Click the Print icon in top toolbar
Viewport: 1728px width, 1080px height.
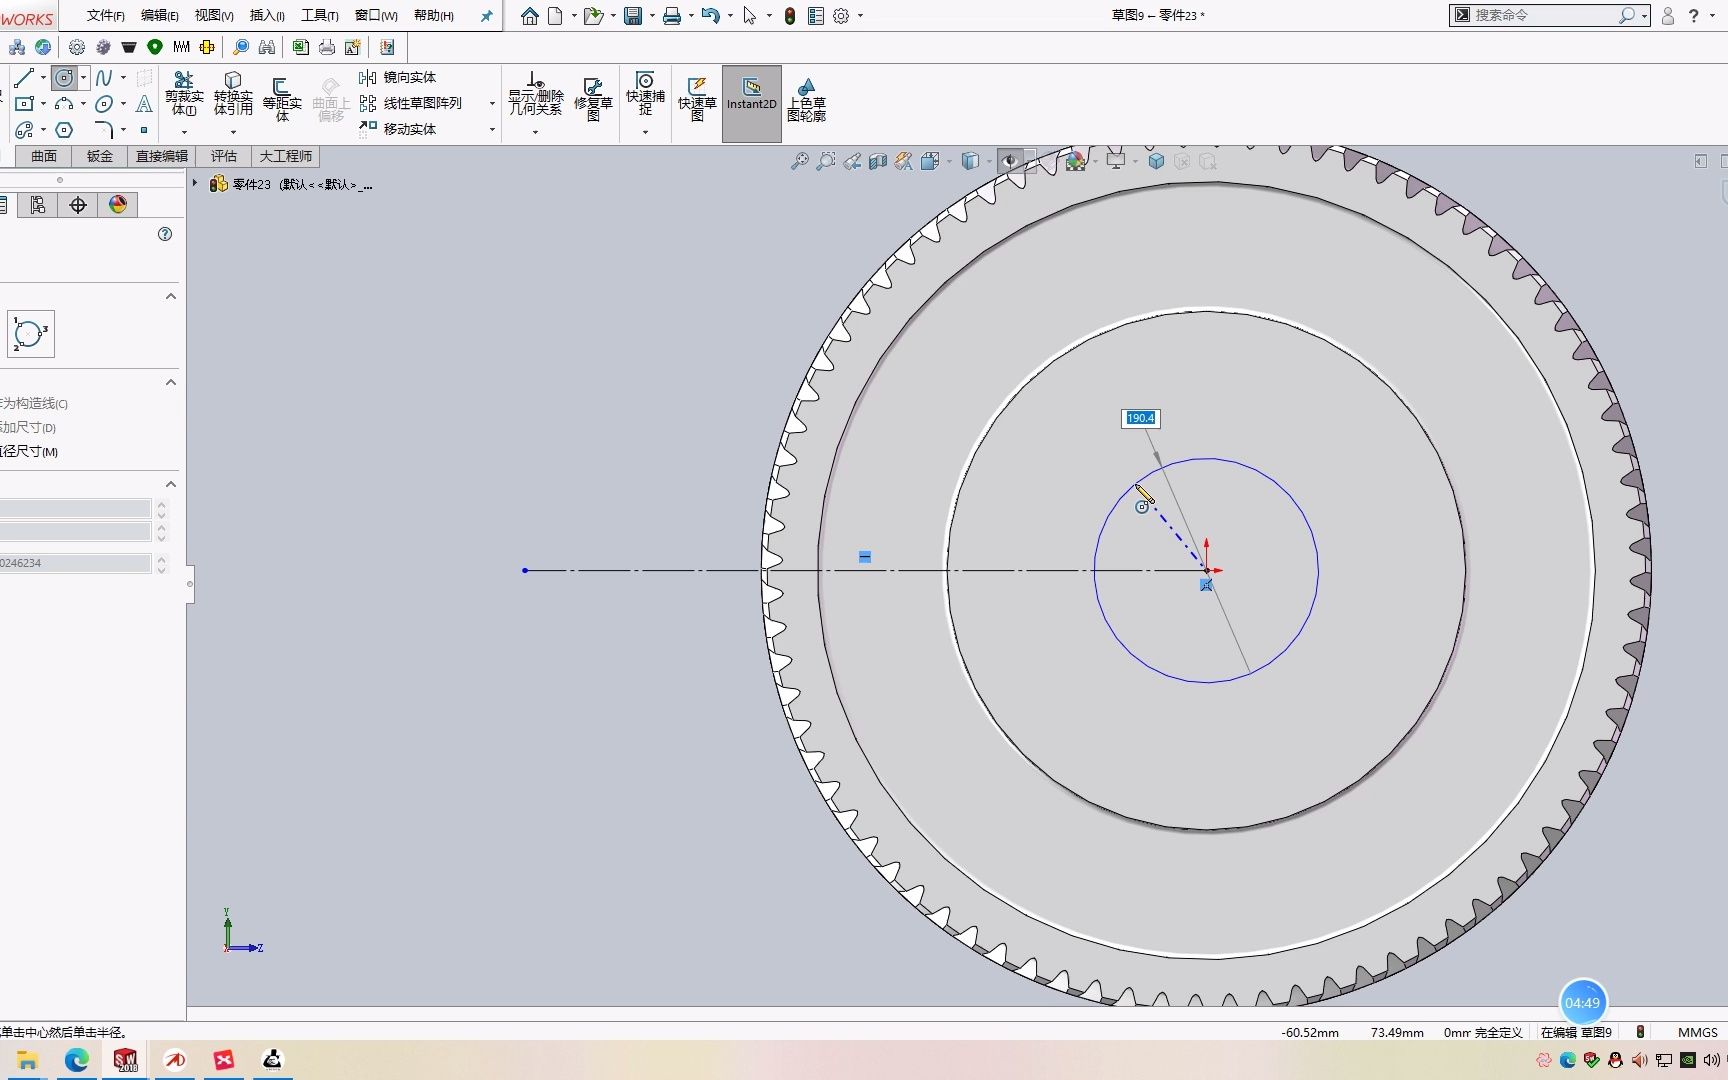tap(672, 16)
